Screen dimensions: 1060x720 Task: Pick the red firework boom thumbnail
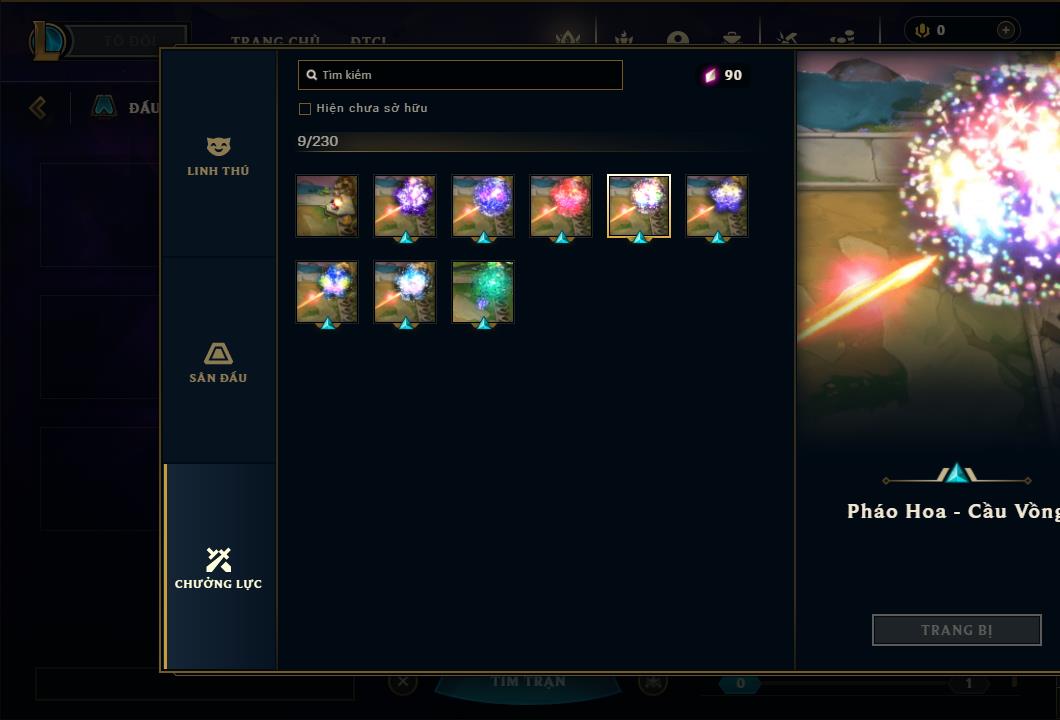(x=561, y=206)
